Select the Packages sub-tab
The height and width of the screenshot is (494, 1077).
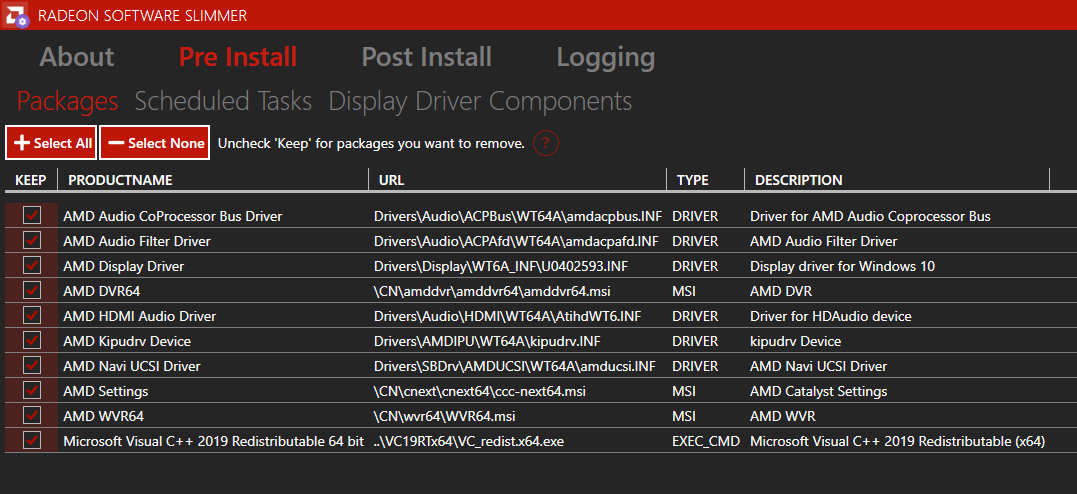[x=68, y=101]
